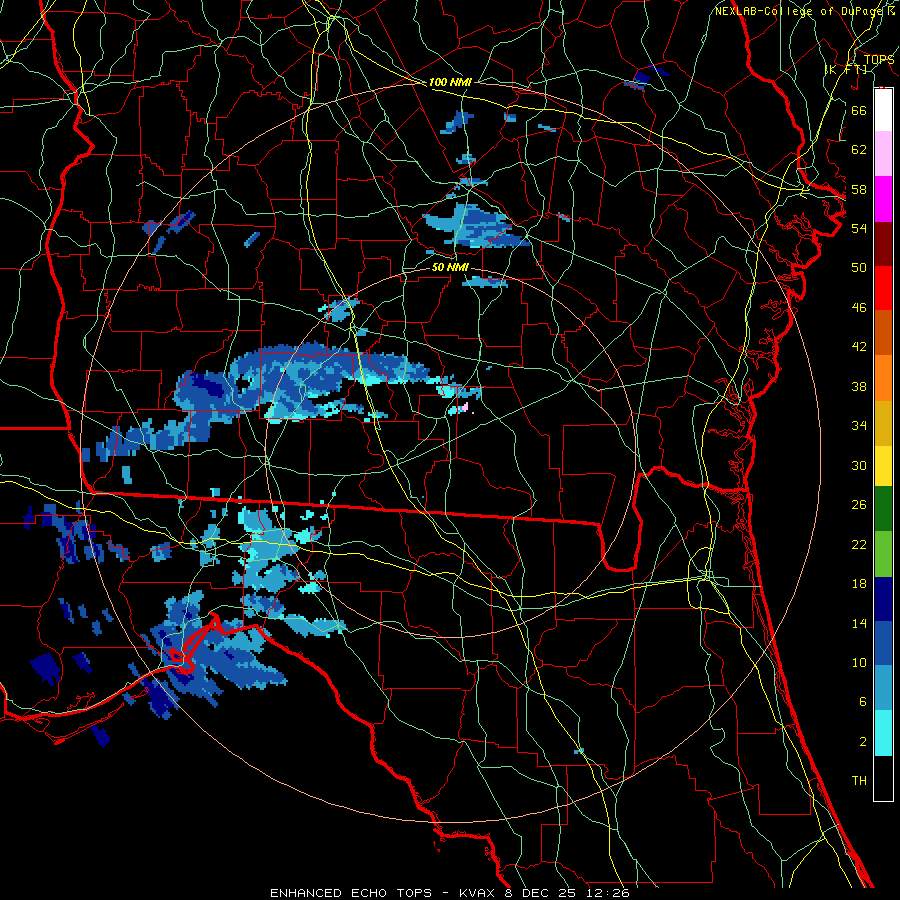Click the '100 NMI' range ring label

point(450,82)
